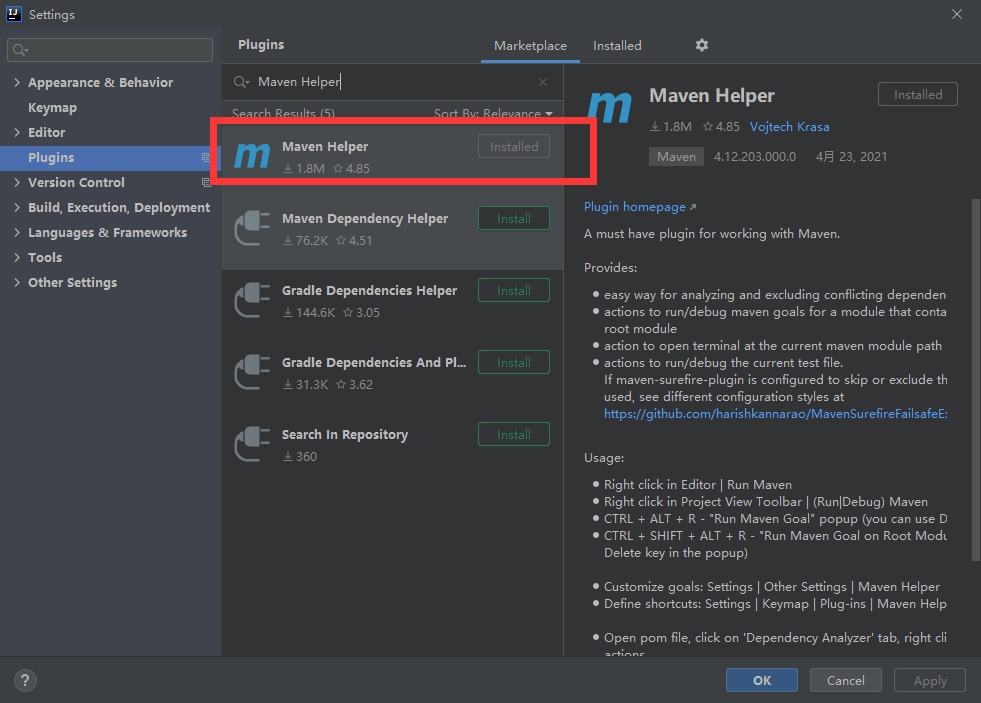Viewport: 981px width, 703px height.
Task: Close the Settings dialog window
Action: pyautogui.click(x=957, y=14)
